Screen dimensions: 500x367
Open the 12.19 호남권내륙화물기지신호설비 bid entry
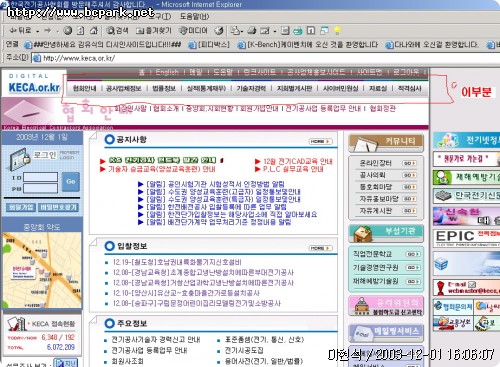point(177,262)
